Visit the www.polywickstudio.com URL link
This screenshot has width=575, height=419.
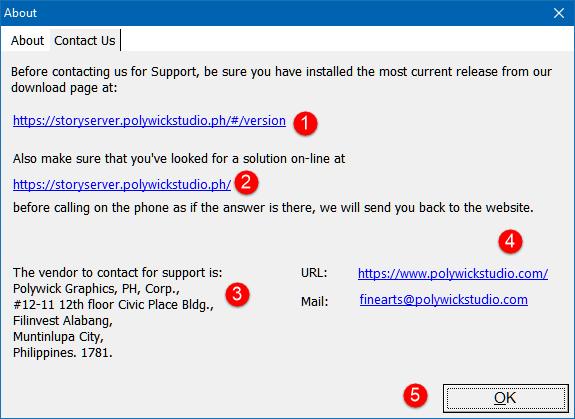click(453, 273)
